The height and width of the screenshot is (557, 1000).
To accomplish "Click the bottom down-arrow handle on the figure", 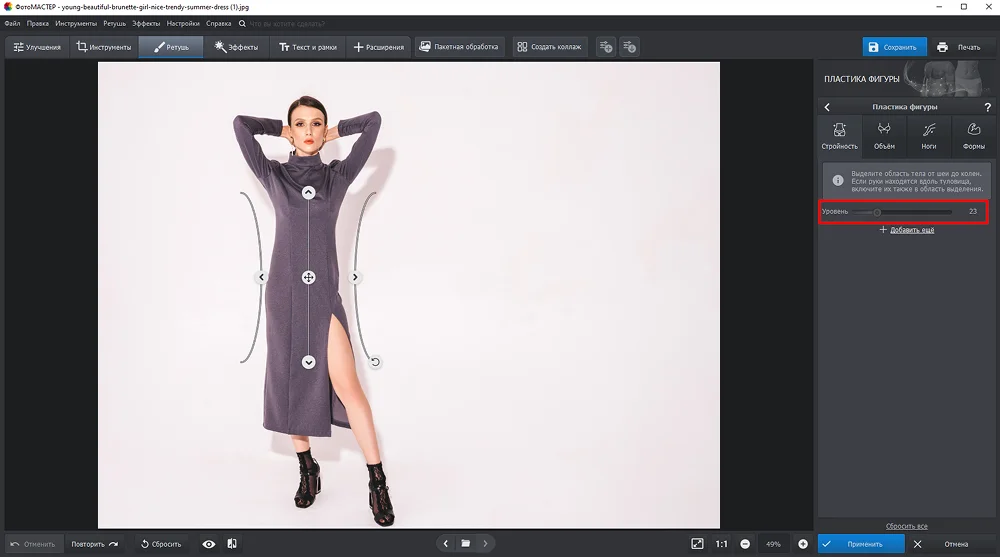I will coord(309,362).
